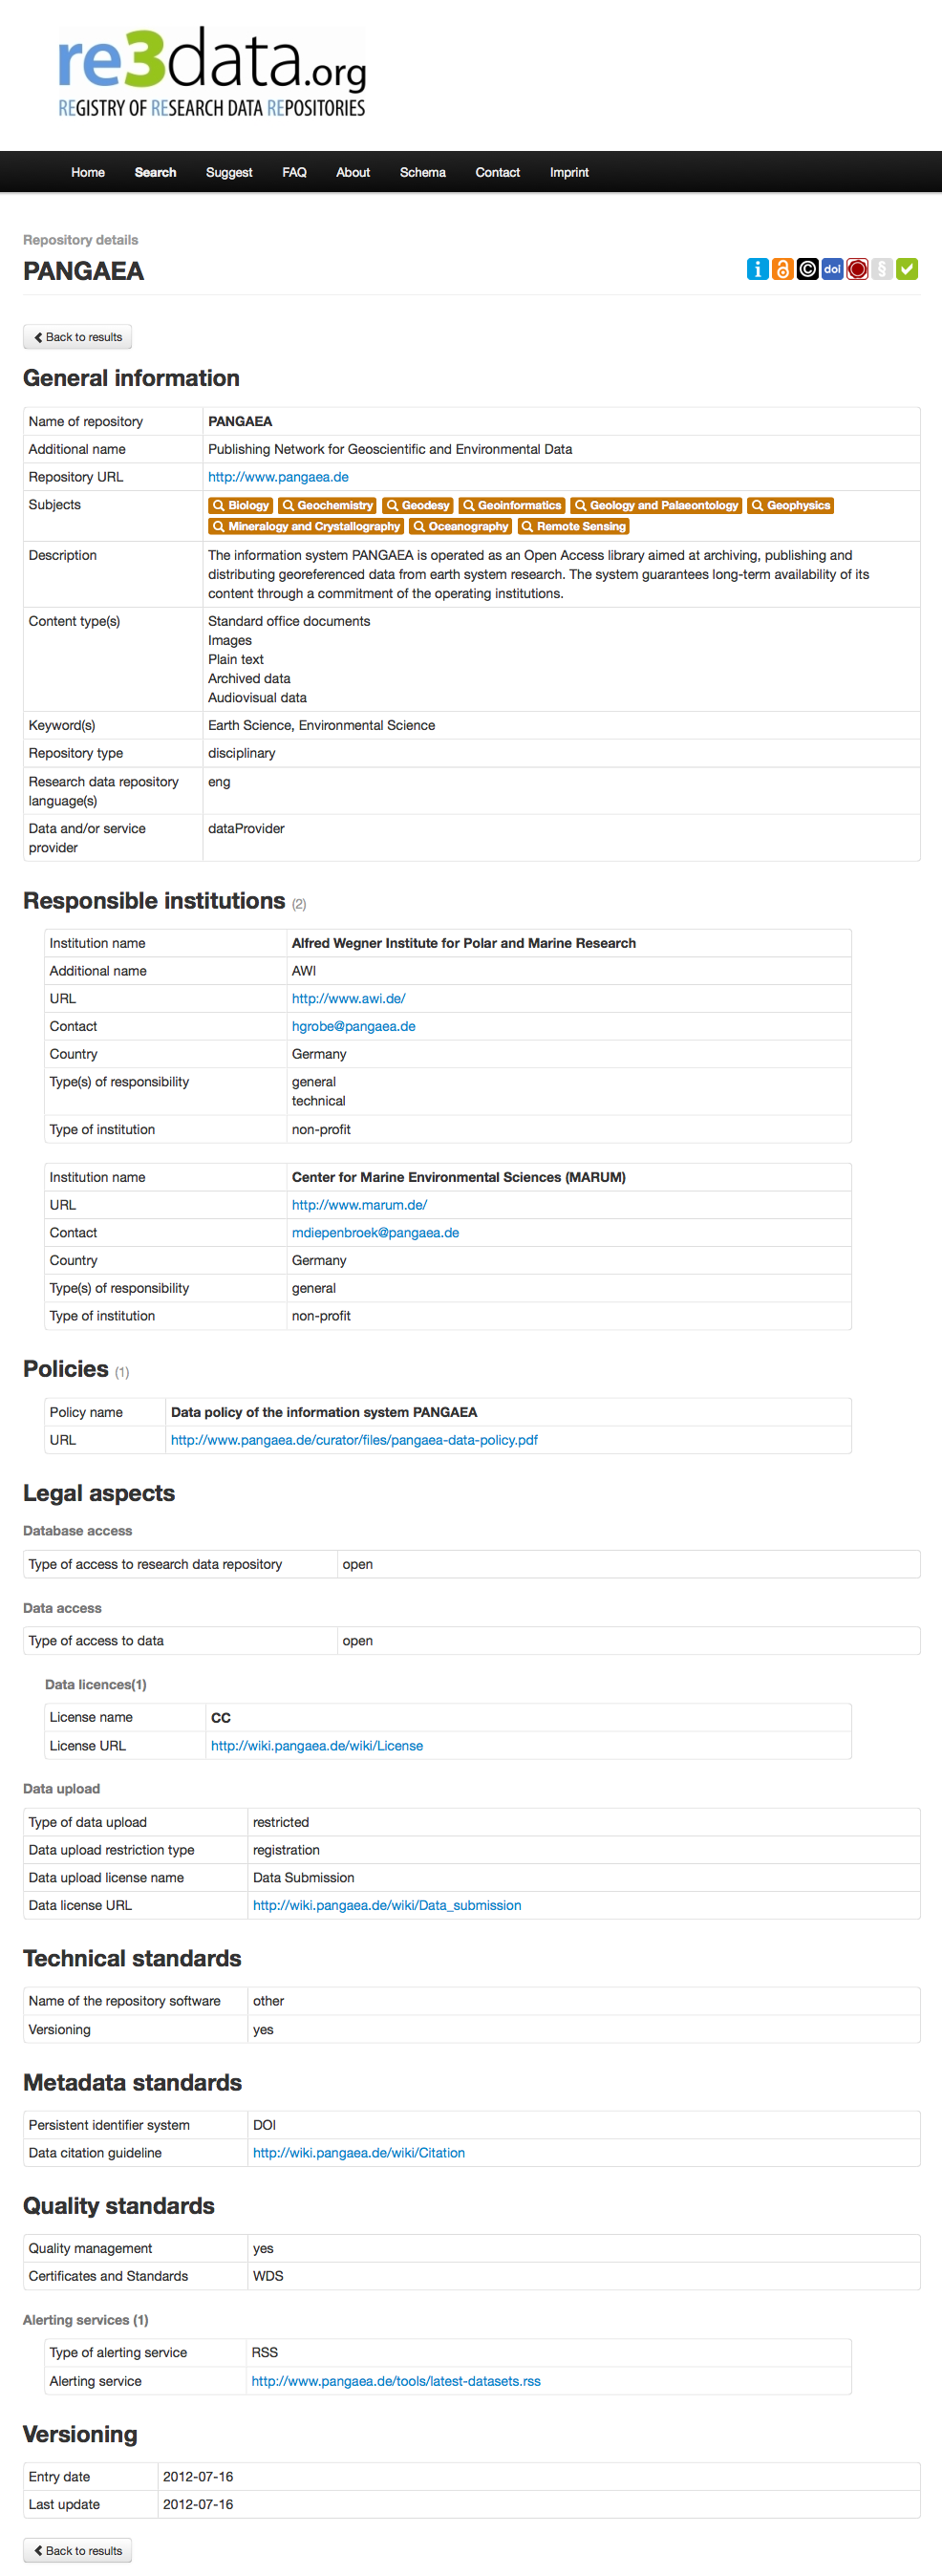Click the blue DOI persistent identifier icon

832,269
